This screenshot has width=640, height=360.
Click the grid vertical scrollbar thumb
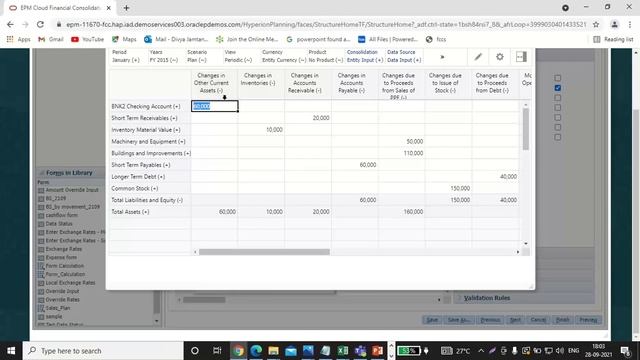[x=525, y=129]
